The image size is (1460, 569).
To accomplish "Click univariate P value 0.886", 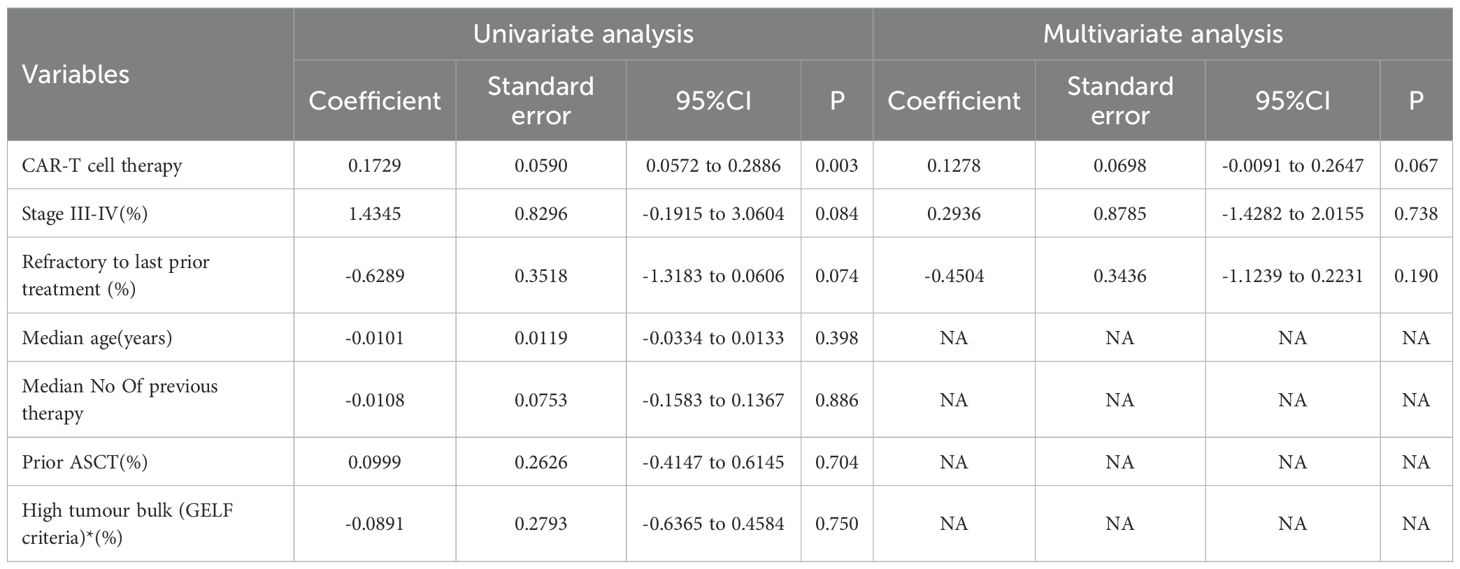I will point(836,400).
